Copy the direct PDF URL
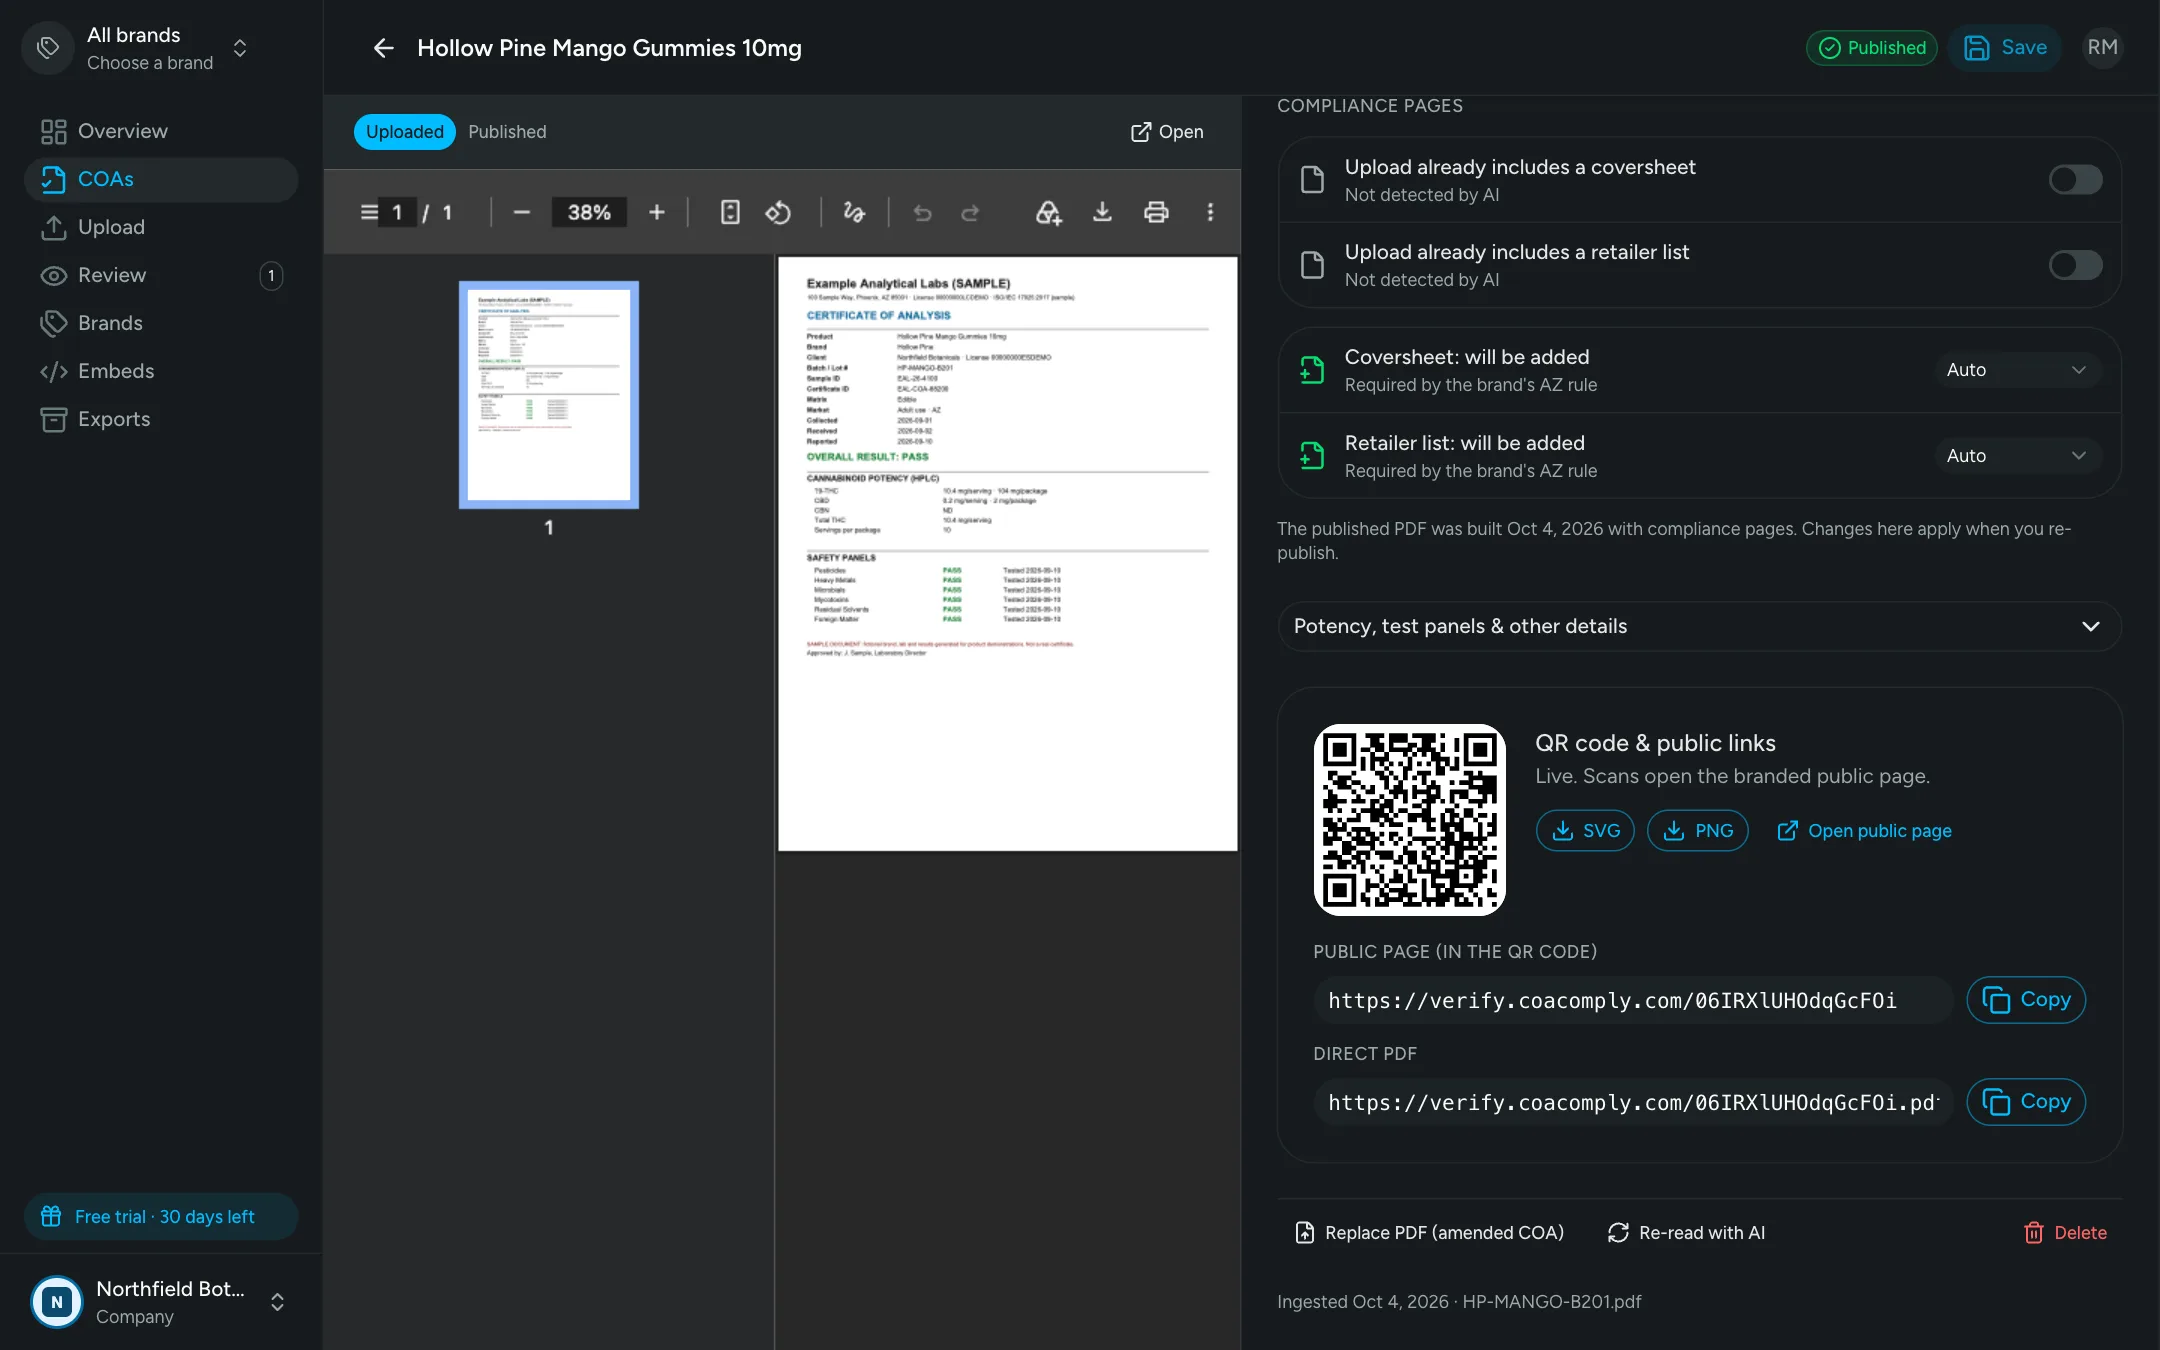The height and width of the screenshot is (1350, 2160). pyautogui.click(x=2026, y=1102)
